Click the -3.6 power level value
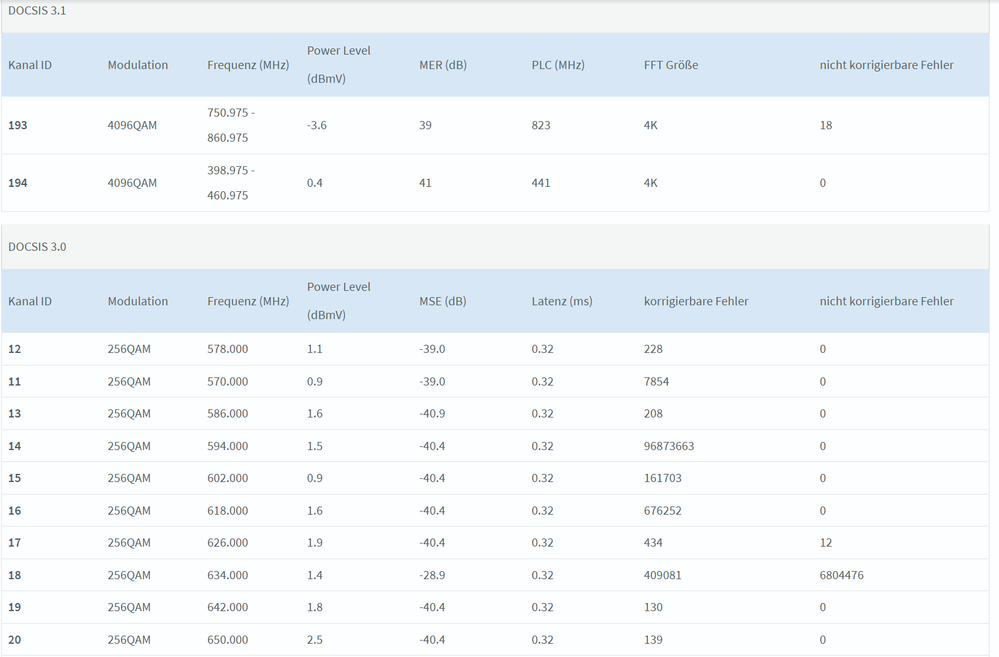 pyautogui.click(x=318, y=125)
